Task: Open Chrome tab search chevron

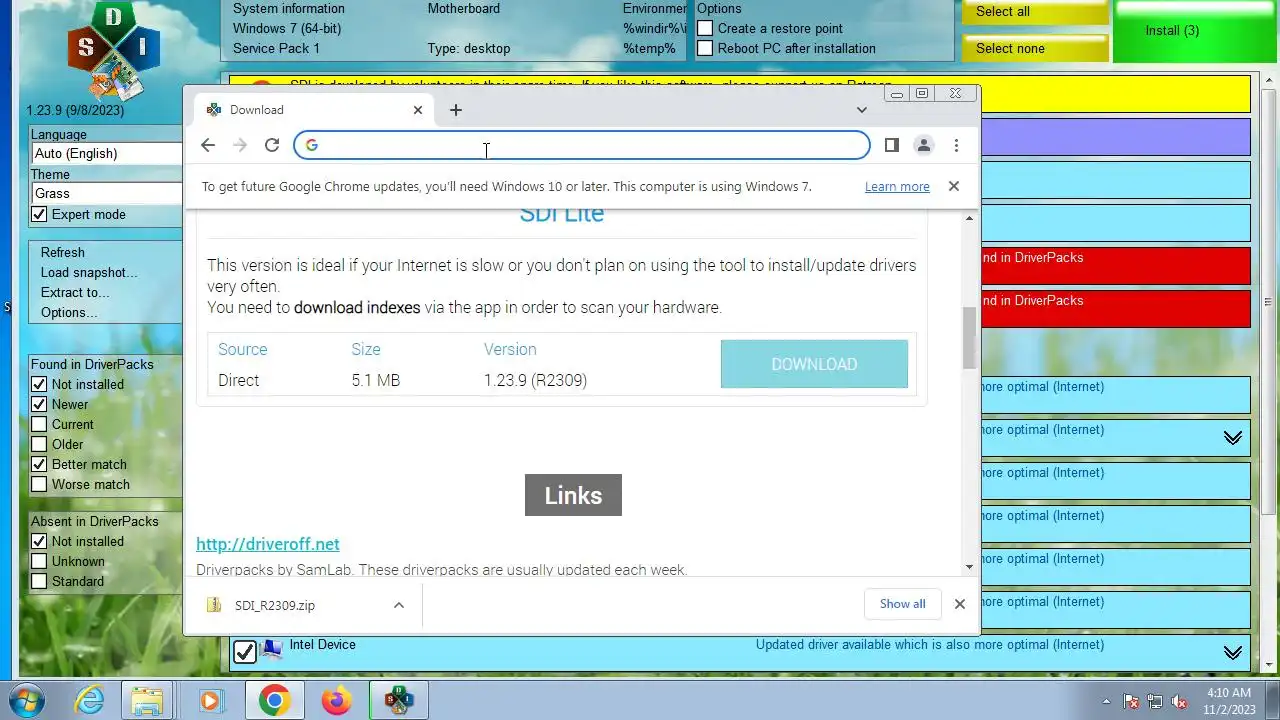Action: [x=861, y=110]
